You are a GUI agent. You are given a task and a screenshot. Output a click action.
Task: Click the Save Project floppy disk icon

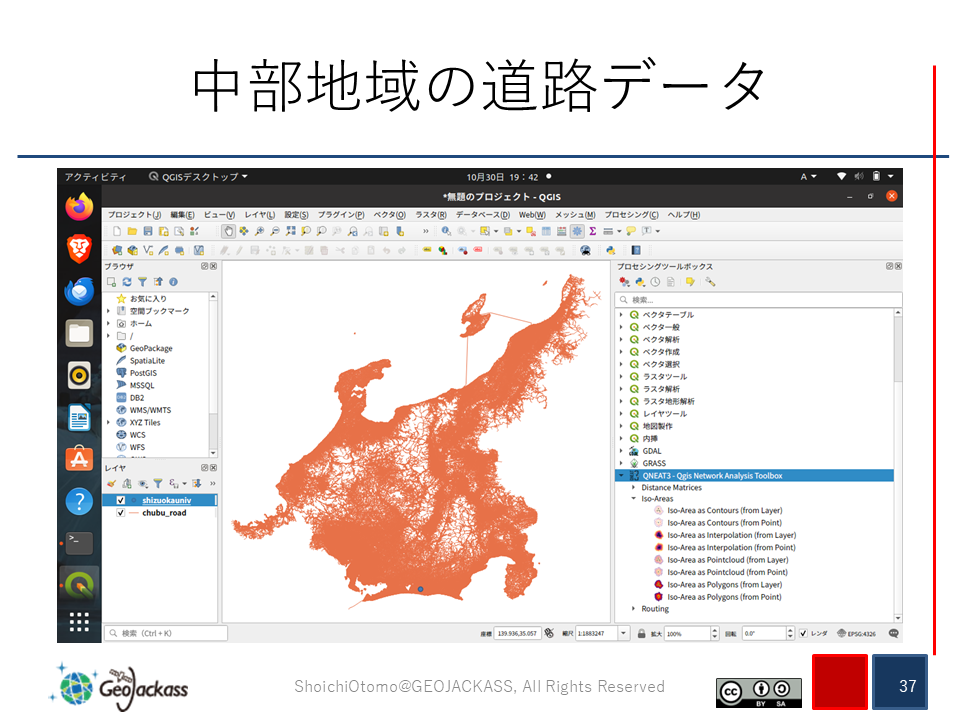coord(148,231)
